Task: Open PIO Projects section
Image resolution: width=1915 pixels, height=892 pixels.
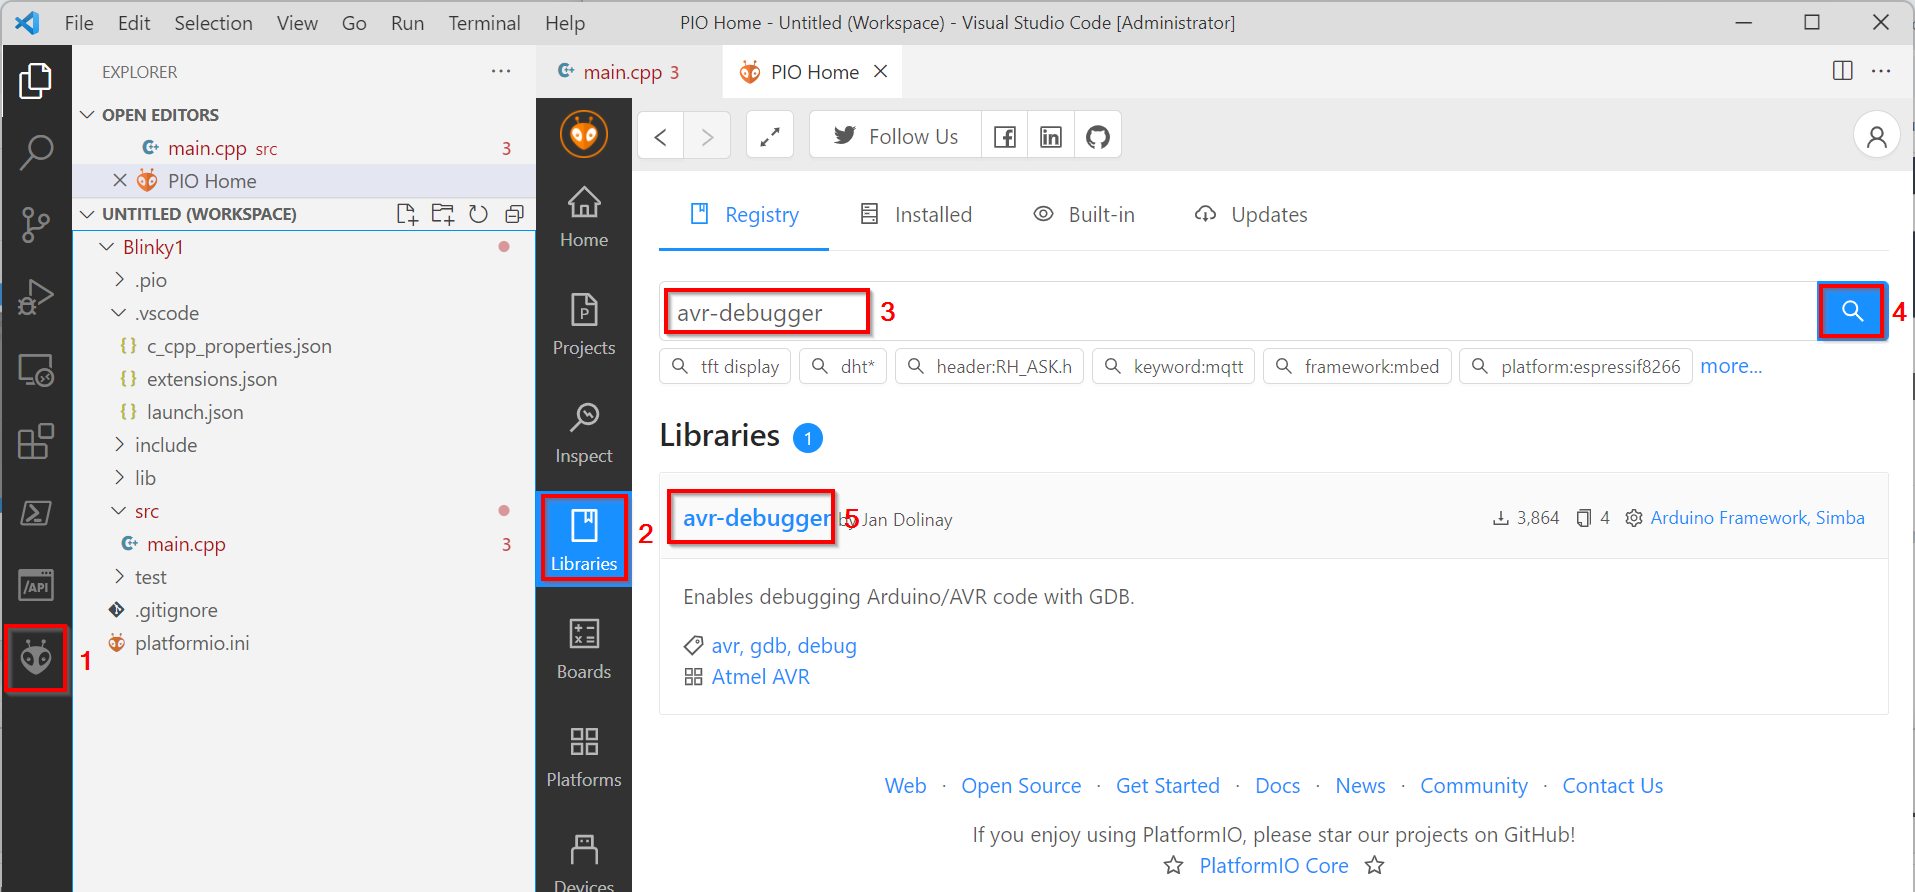Action: tap(584, 325)
